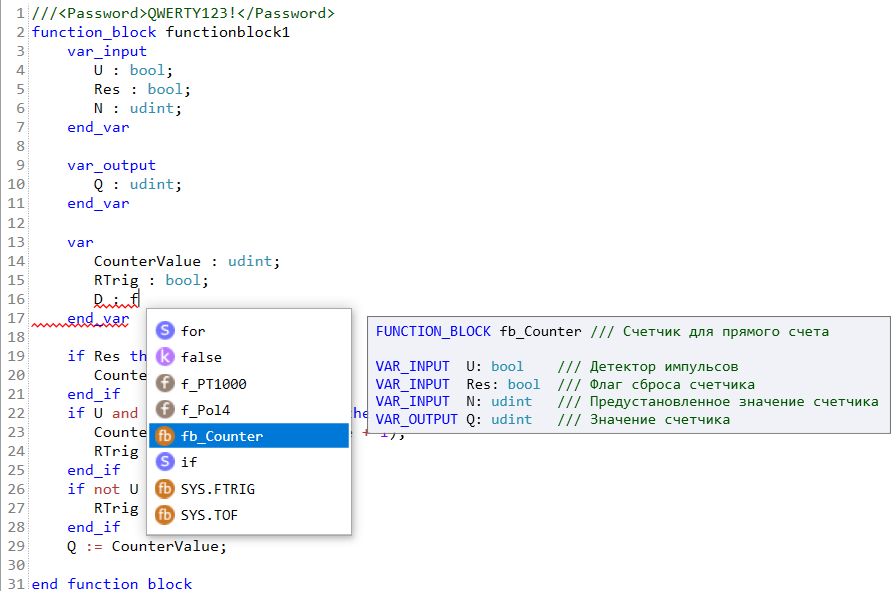The image size is (892, 591).
Task: Click the snippet icon beside "if"
Action: point(165,462)
